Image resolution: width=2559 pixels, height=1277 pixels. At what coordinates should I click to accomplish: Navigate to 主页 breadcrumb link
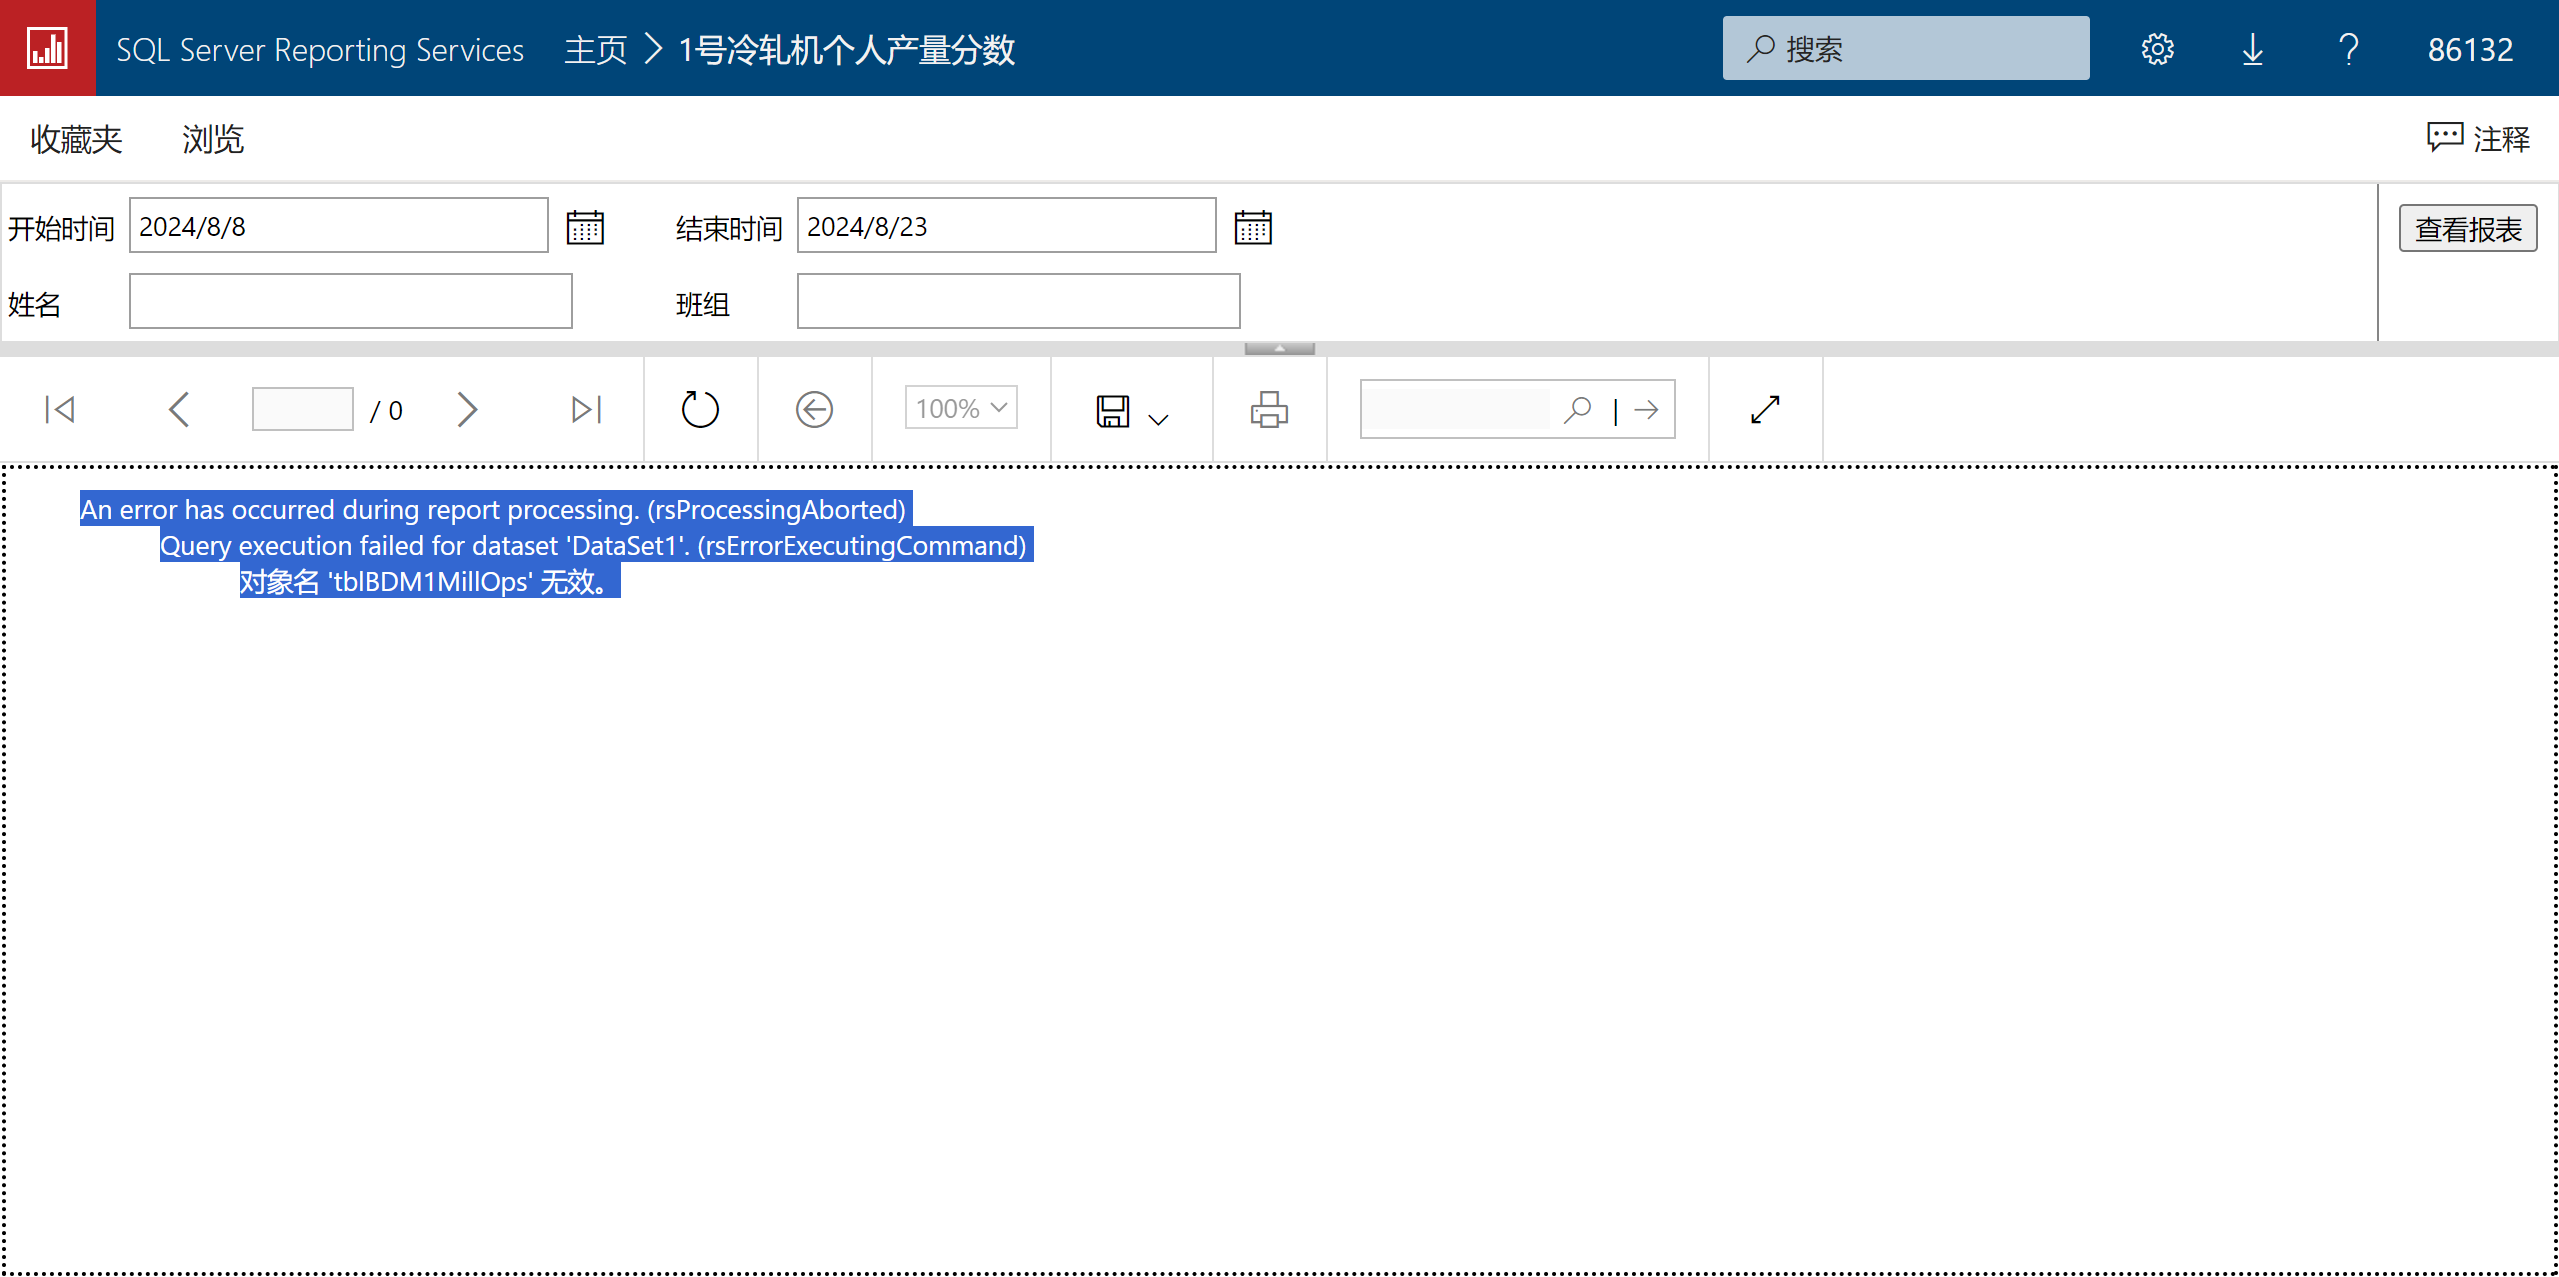[595, 49]
